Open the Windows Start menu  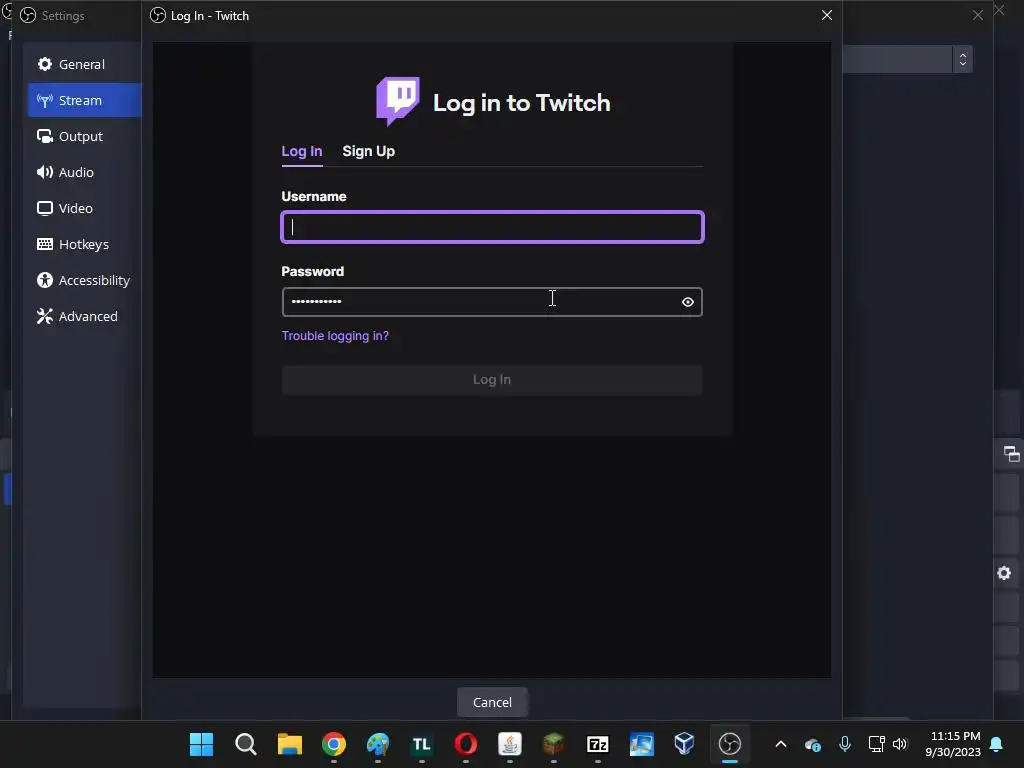pos(201,744)
